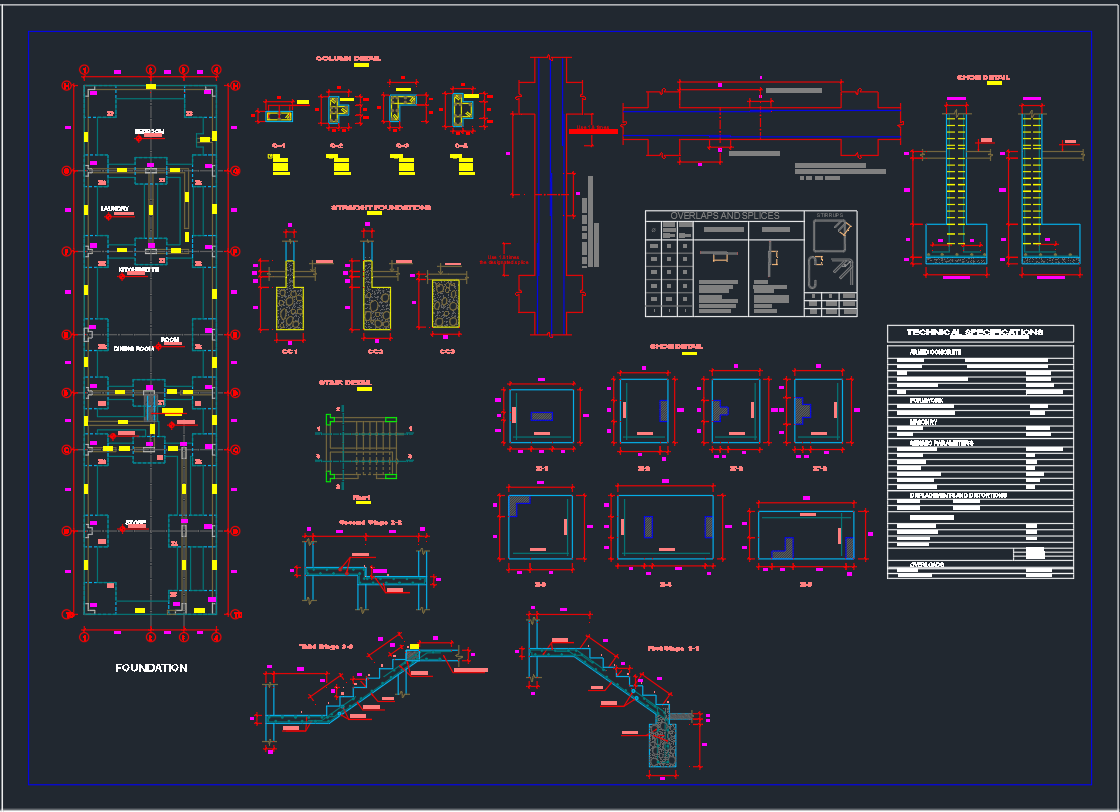Click the COLUMN DETAIL heading
The image size is (1120, 812).
click(x=349, y=59)
